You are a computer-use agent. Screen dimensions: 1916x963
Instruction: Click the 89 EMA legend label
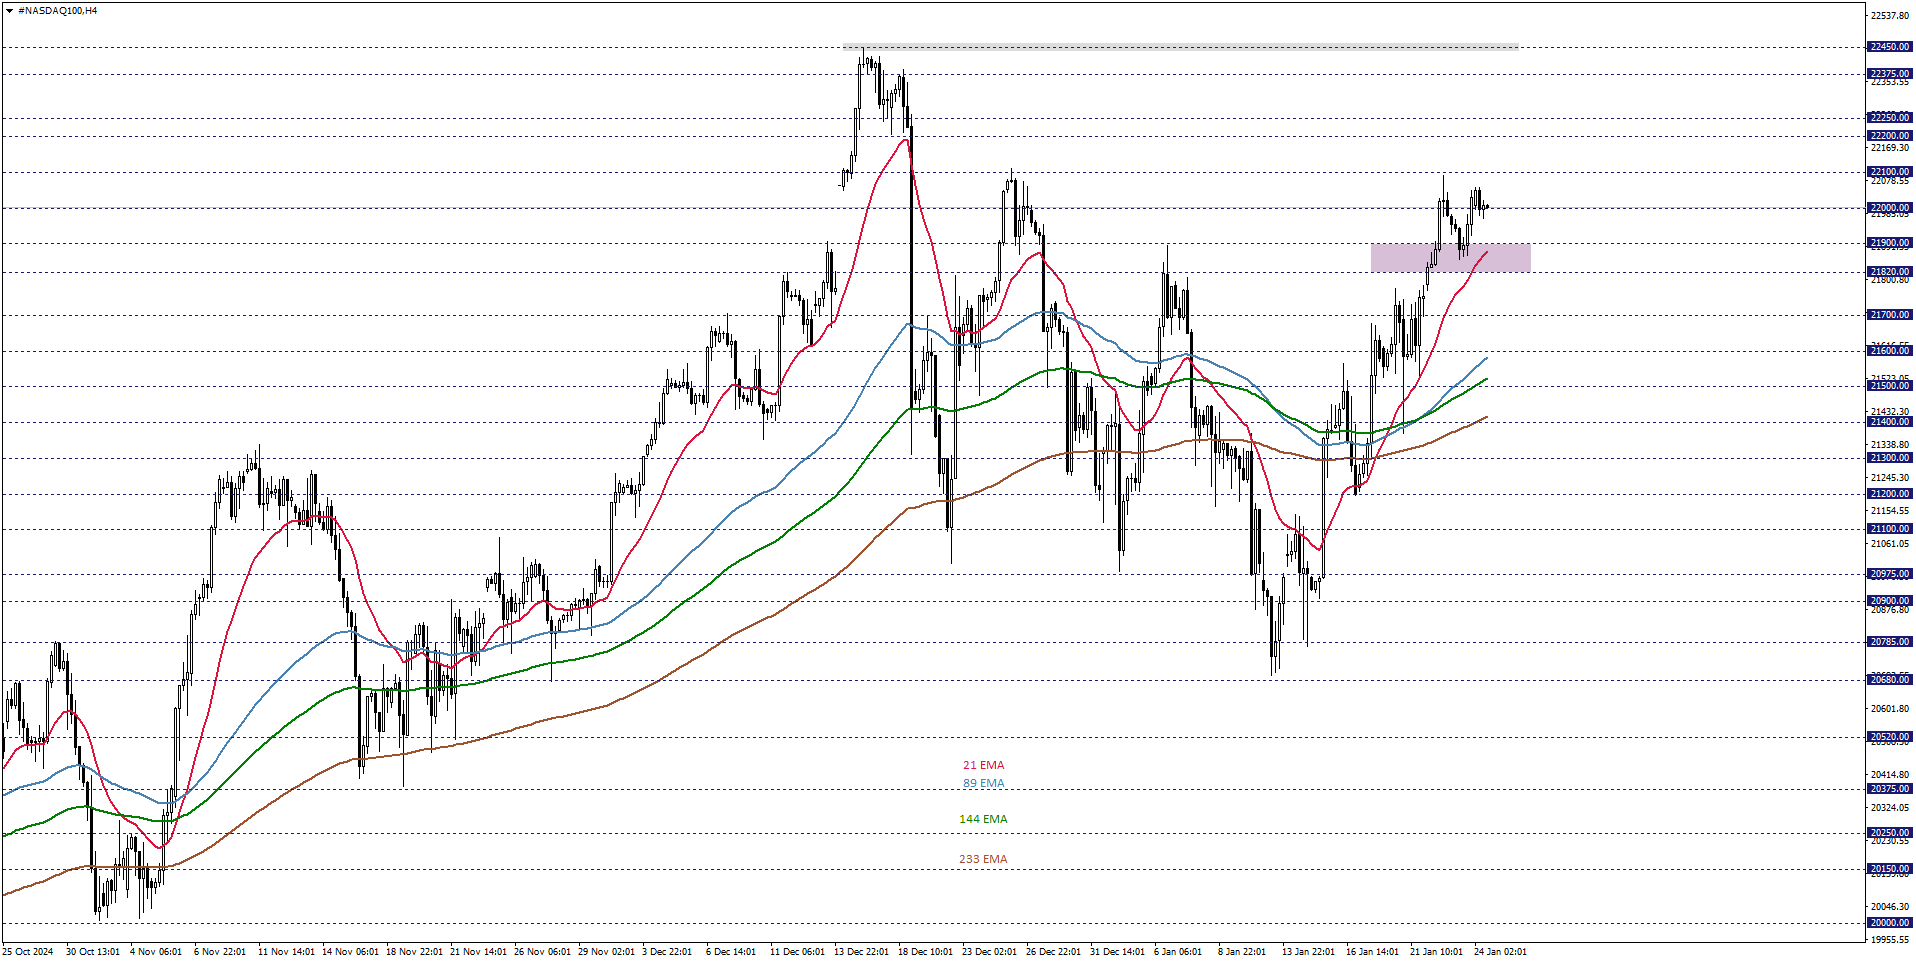tap(983, 783)
